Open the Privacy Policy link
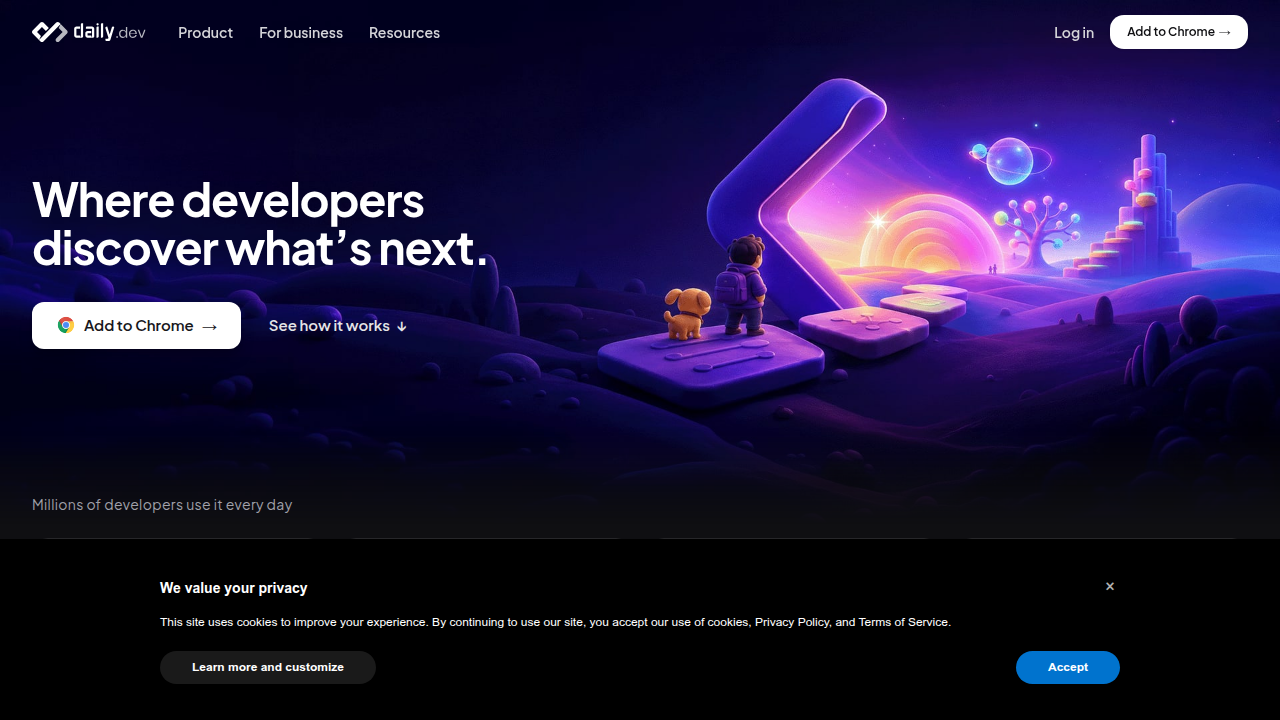1280x720 pixels. pyautogui.click(x=792, y=622)
